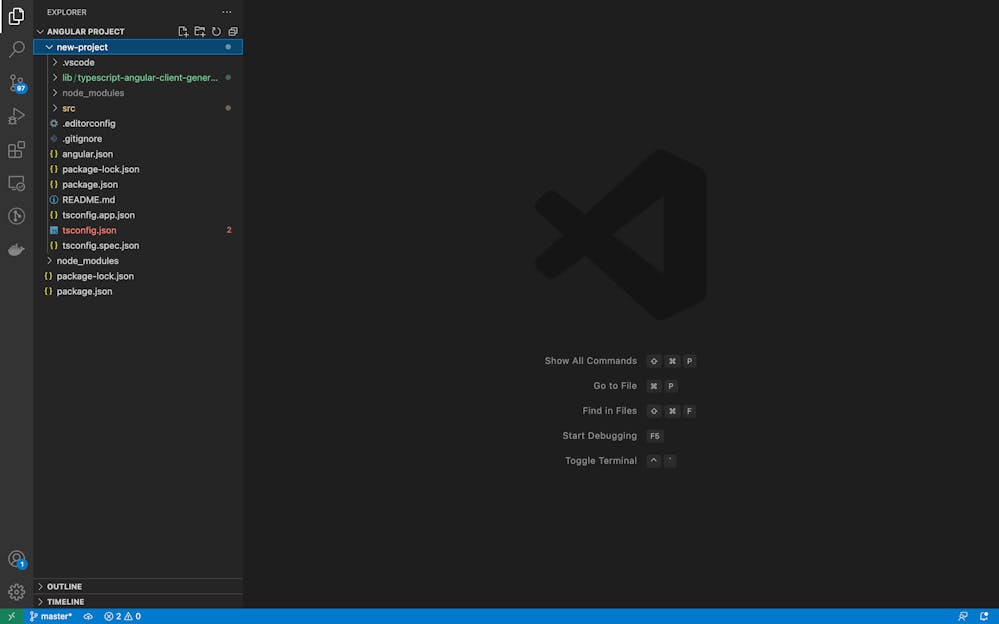This screenshot has width=999, height=624.
Task: Click the master branch in status bar
Action: [x=50, y=617]
